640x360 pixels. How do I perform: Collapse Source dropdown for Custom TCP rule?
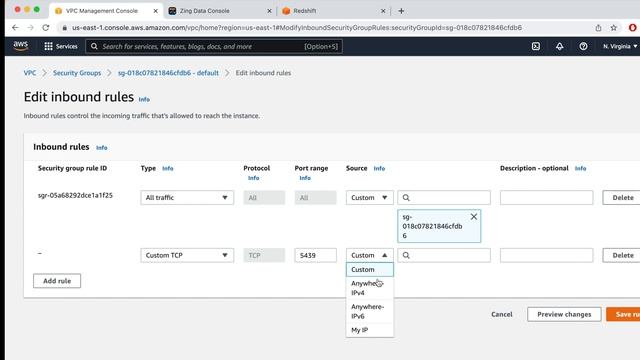pos(369,255)
